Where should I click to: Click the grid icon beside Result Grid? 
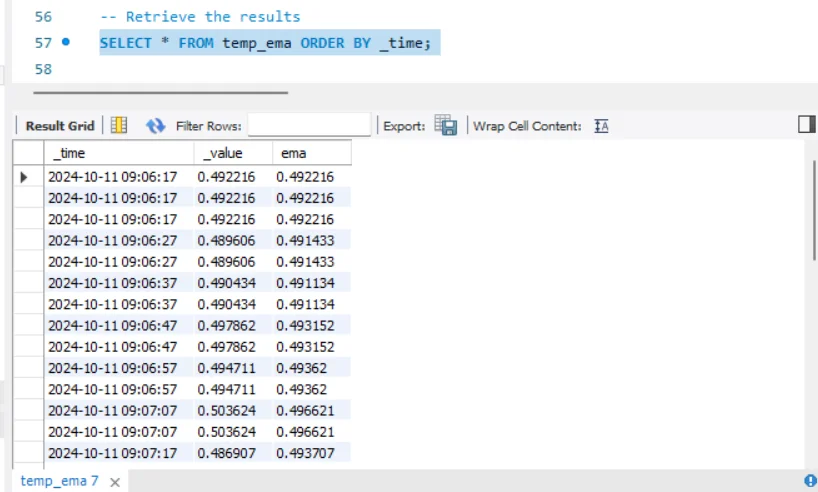tap(119, 126)
